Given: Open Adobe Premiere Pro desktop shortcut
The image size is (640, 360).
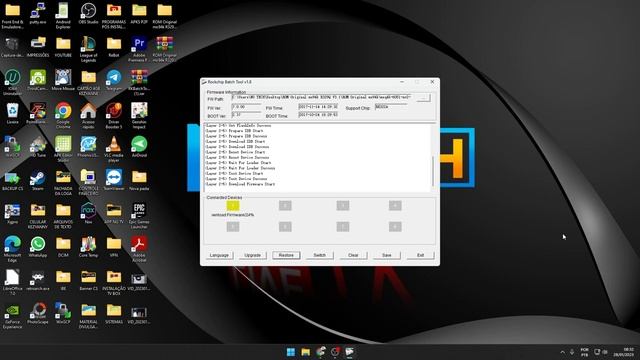Looking at the screenshot, I should (x=139, y=49).
